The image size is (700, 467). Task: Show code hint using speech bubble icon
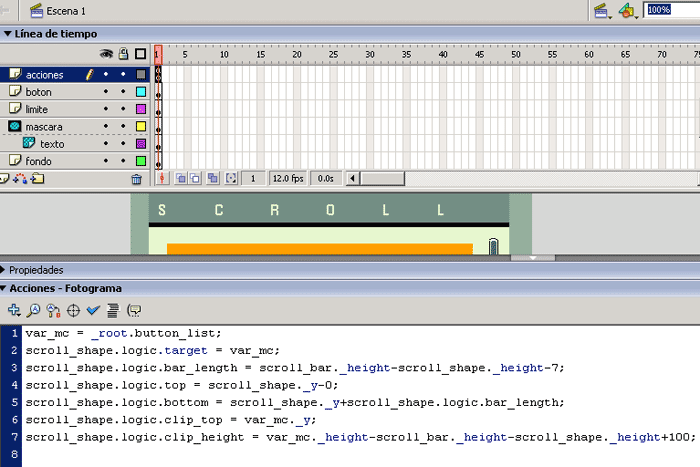point(134,310)
